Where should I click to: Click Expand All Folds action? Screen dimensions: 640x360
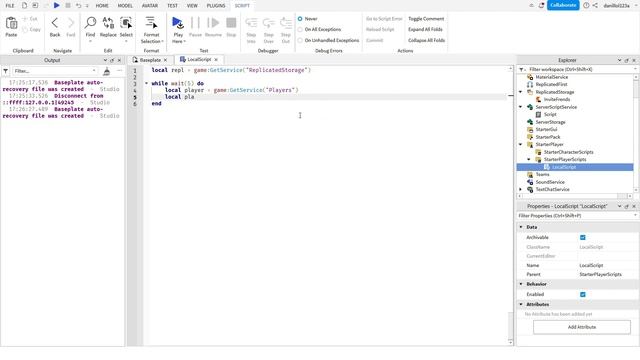click(425, 29)
